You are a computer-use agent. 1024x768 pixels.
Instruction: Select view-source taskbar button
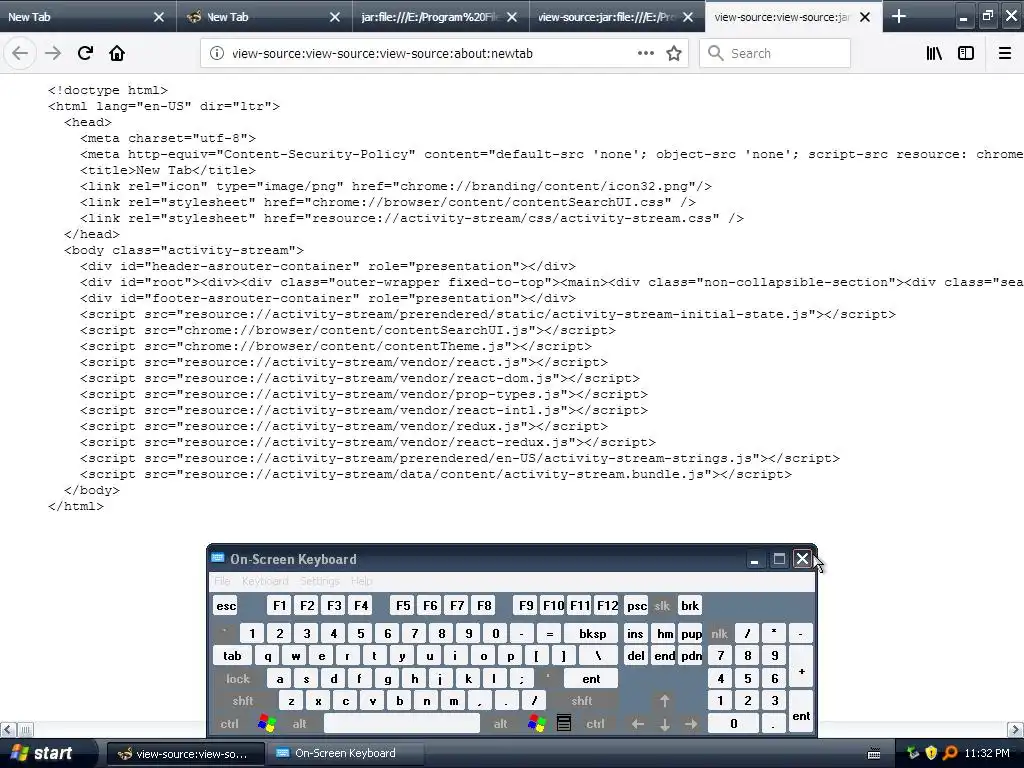[x=184, y=754]
